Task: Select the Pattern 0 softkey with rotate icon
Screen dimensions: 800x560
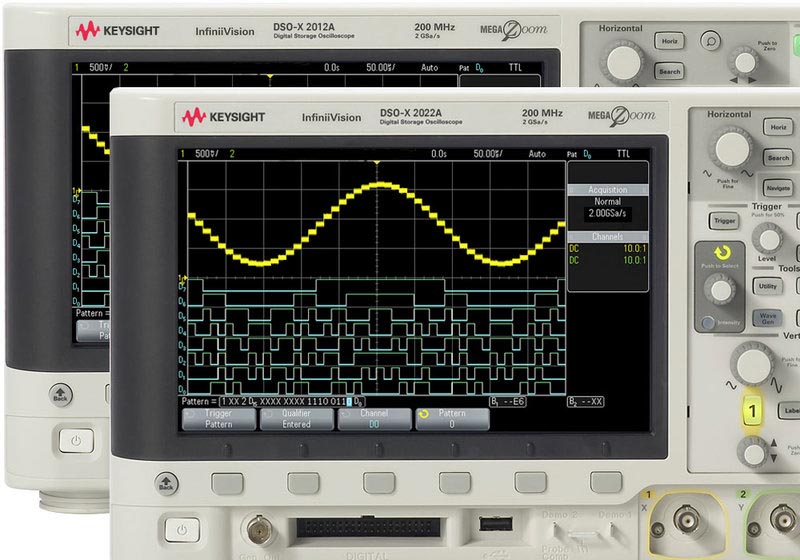Action: (452, 419)
